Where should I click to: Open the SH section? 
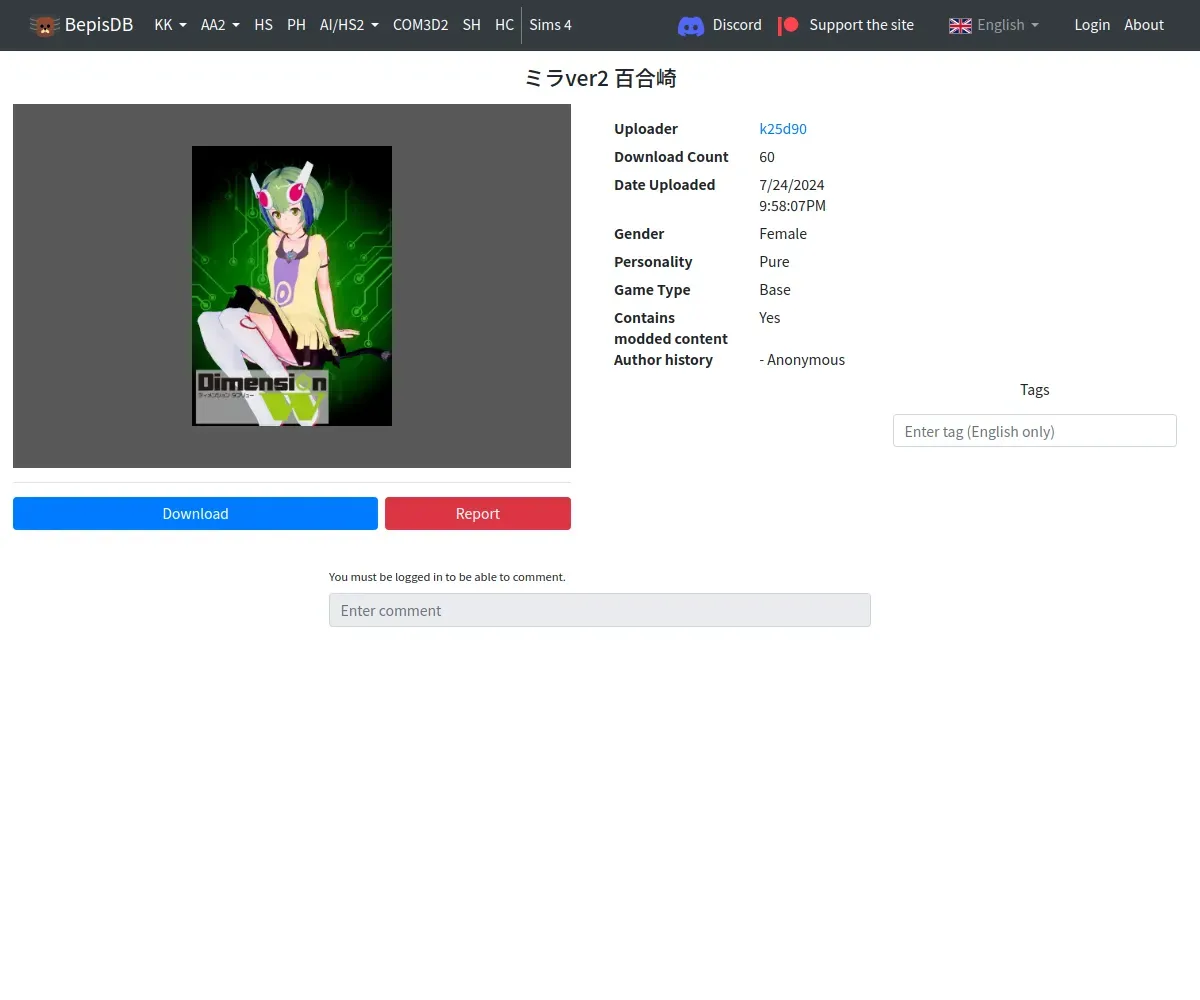point(472,25)
